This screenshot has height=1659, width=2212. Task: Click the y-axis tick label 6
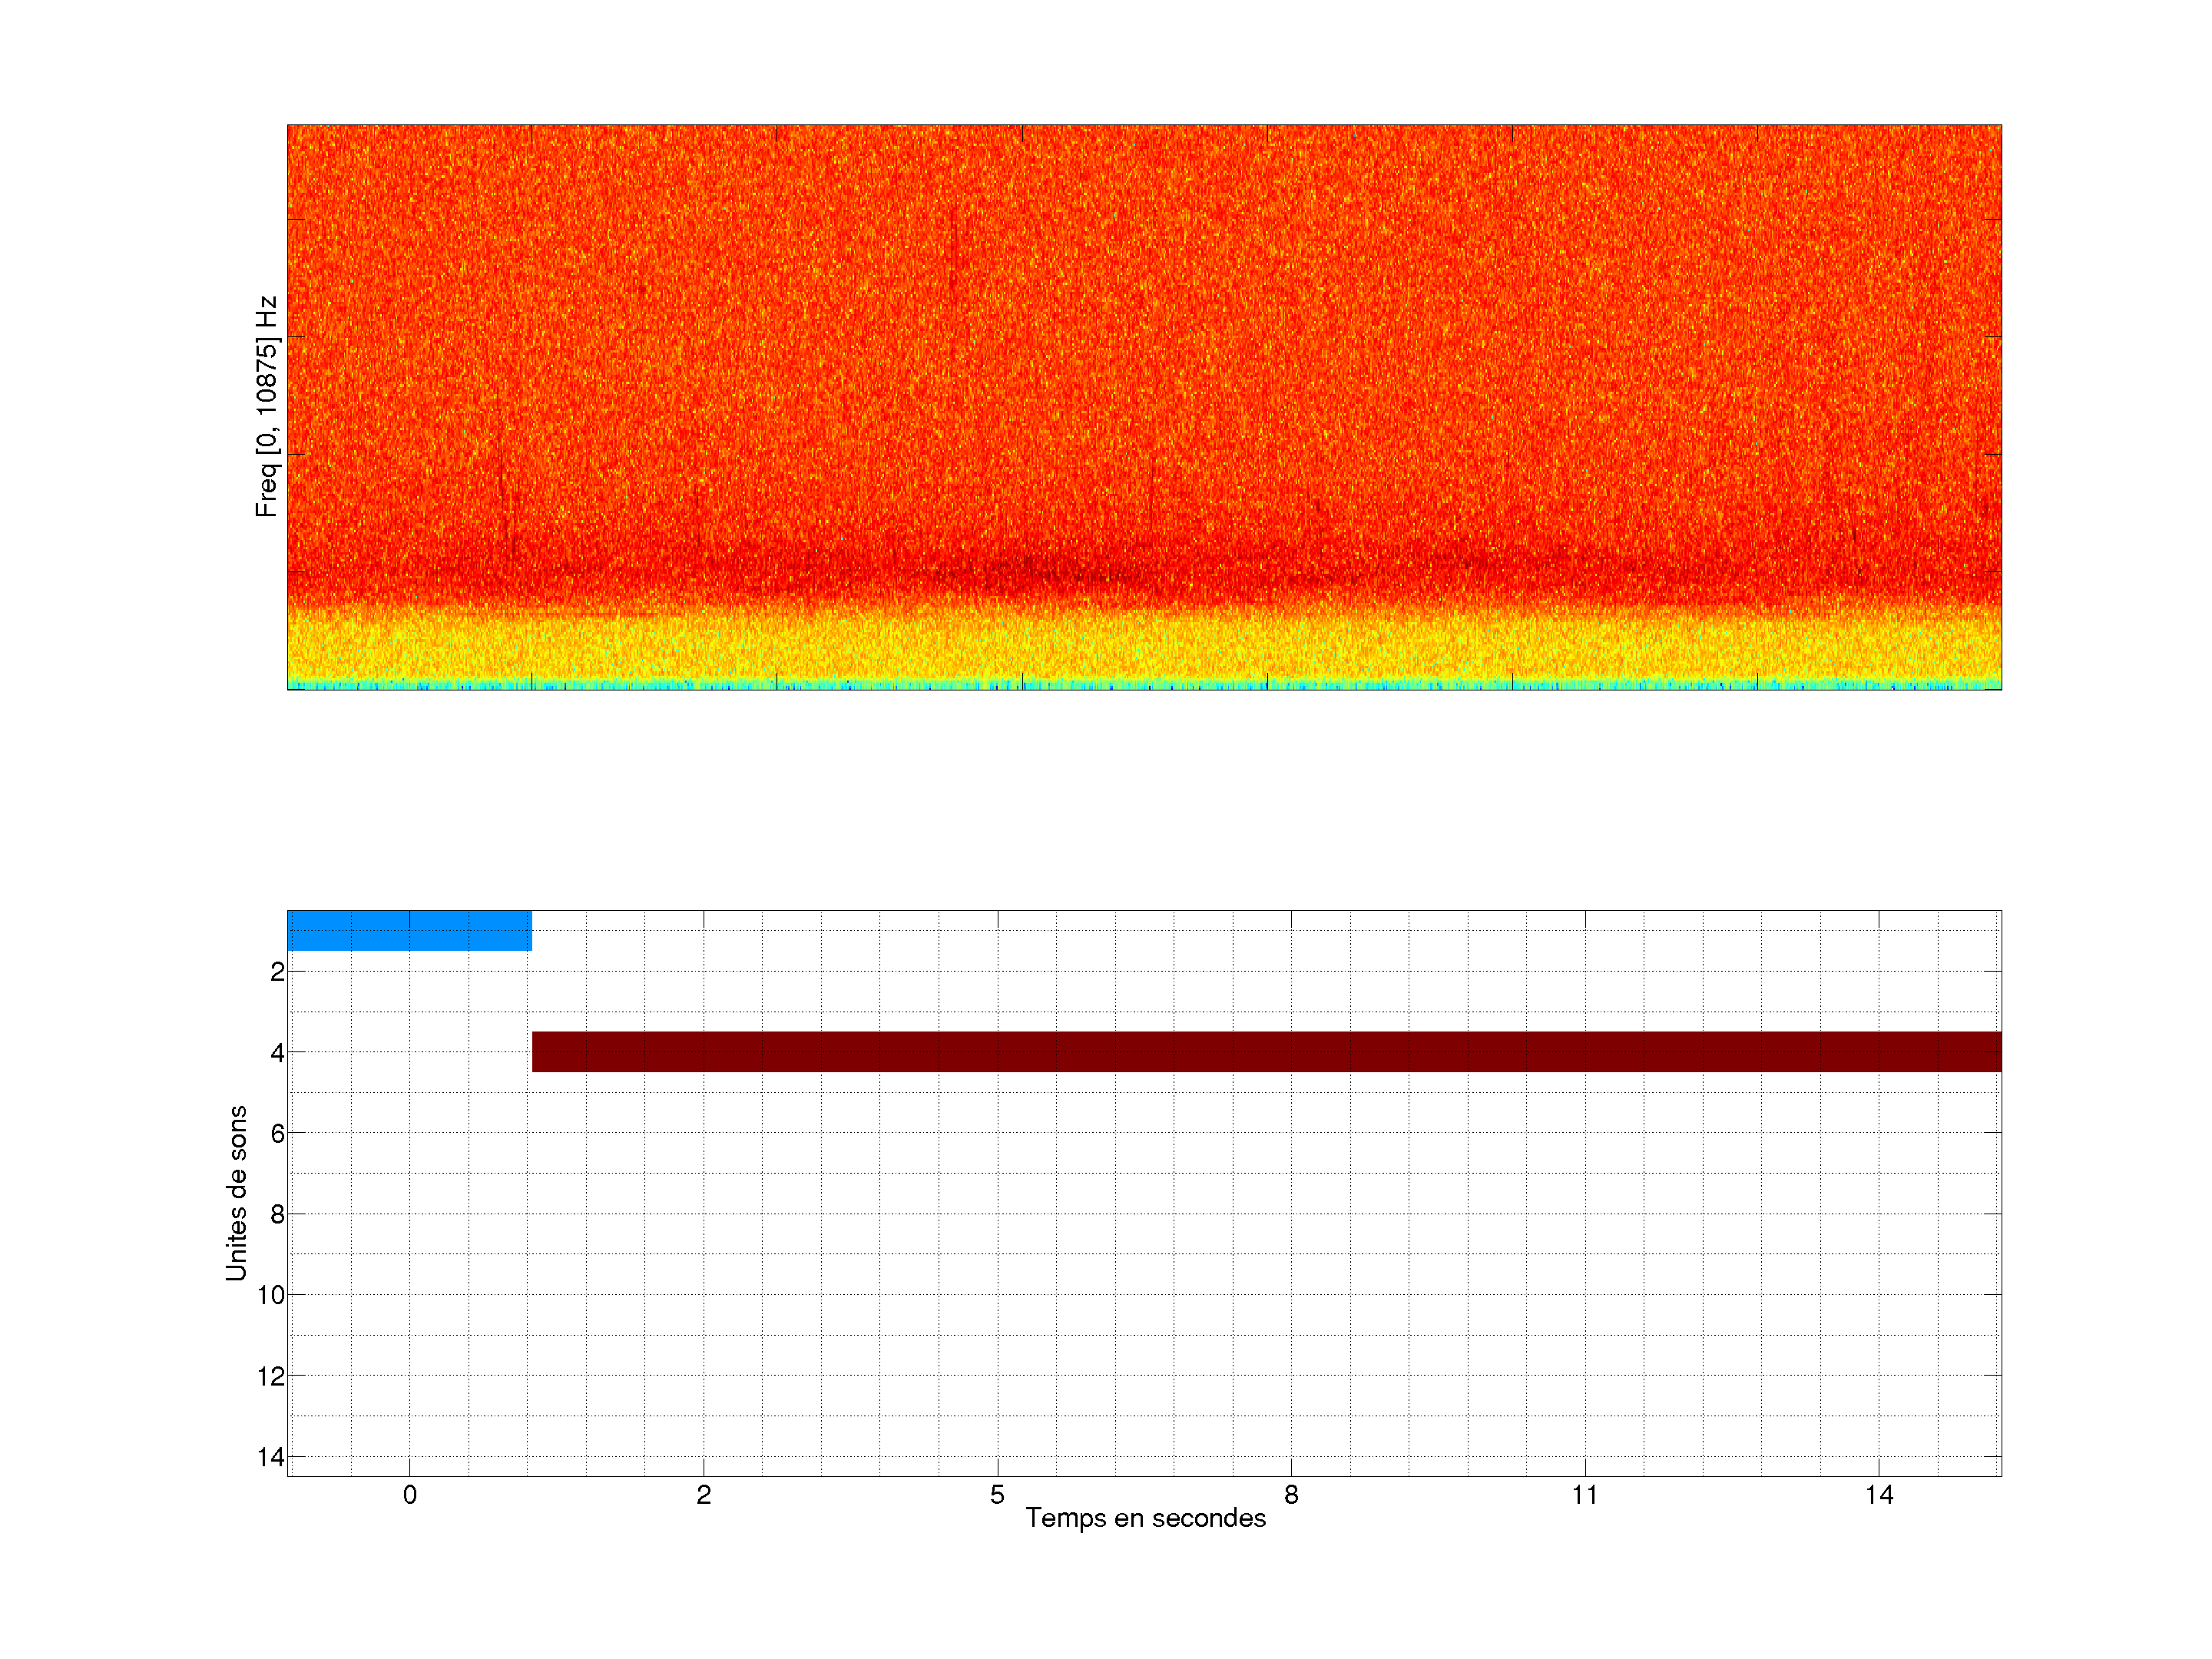pyautogui.click(x=277, y=1133)
